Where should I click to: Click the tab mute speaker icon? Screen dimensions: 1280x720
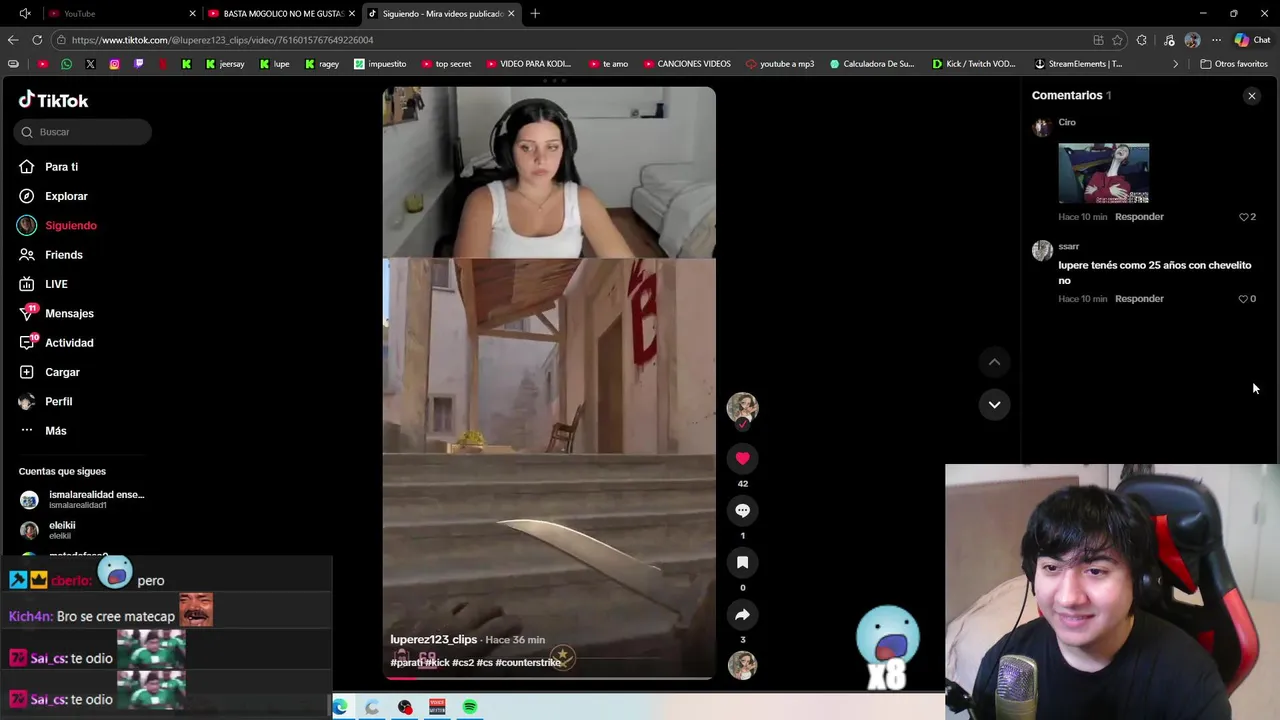tap(24, 14)
